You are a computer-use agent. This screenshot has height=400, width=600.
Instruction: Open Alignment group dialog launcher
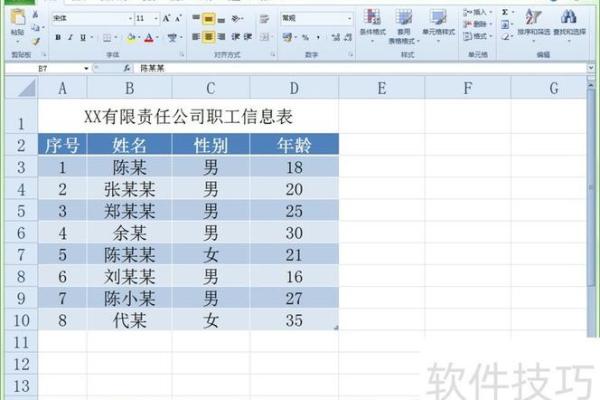(x=273, y=55)
